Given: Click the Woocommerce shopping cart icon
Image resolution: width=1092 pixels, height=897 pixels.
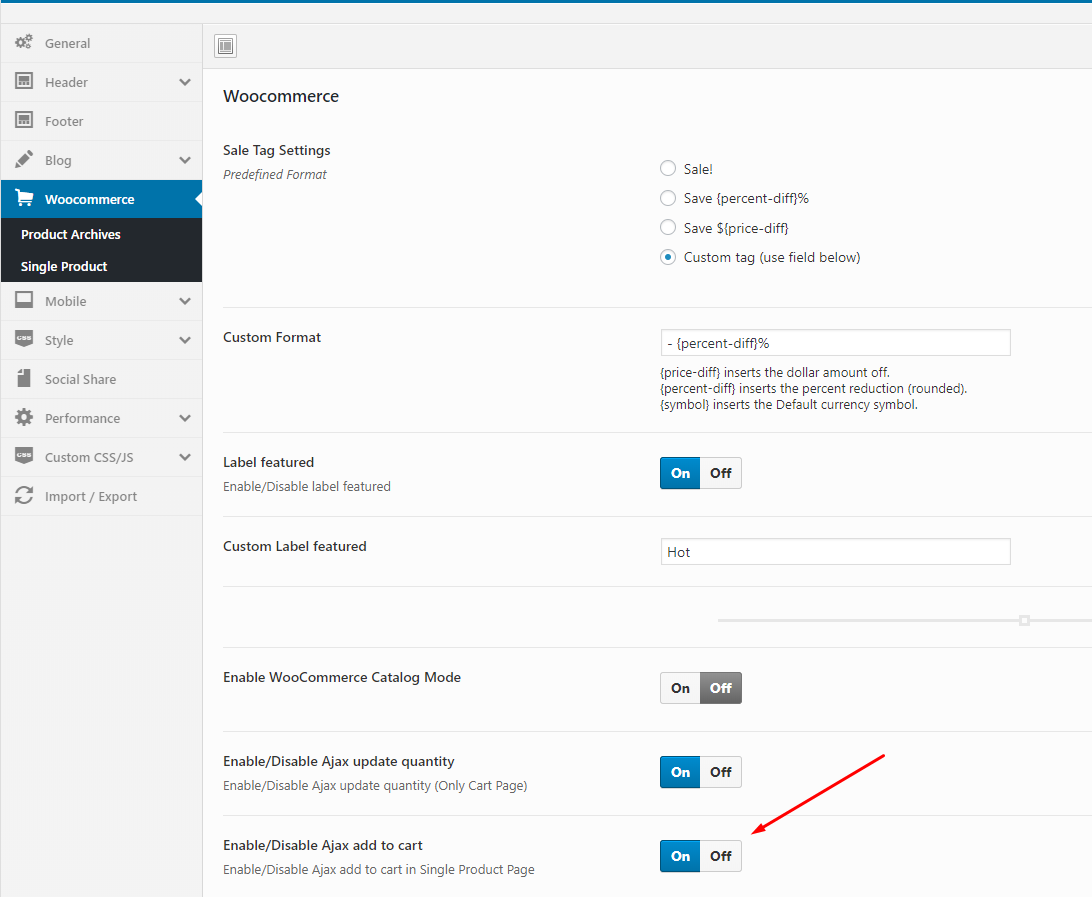Looking at the screenshot, I should pyautogui.click(x=24, y=199).
